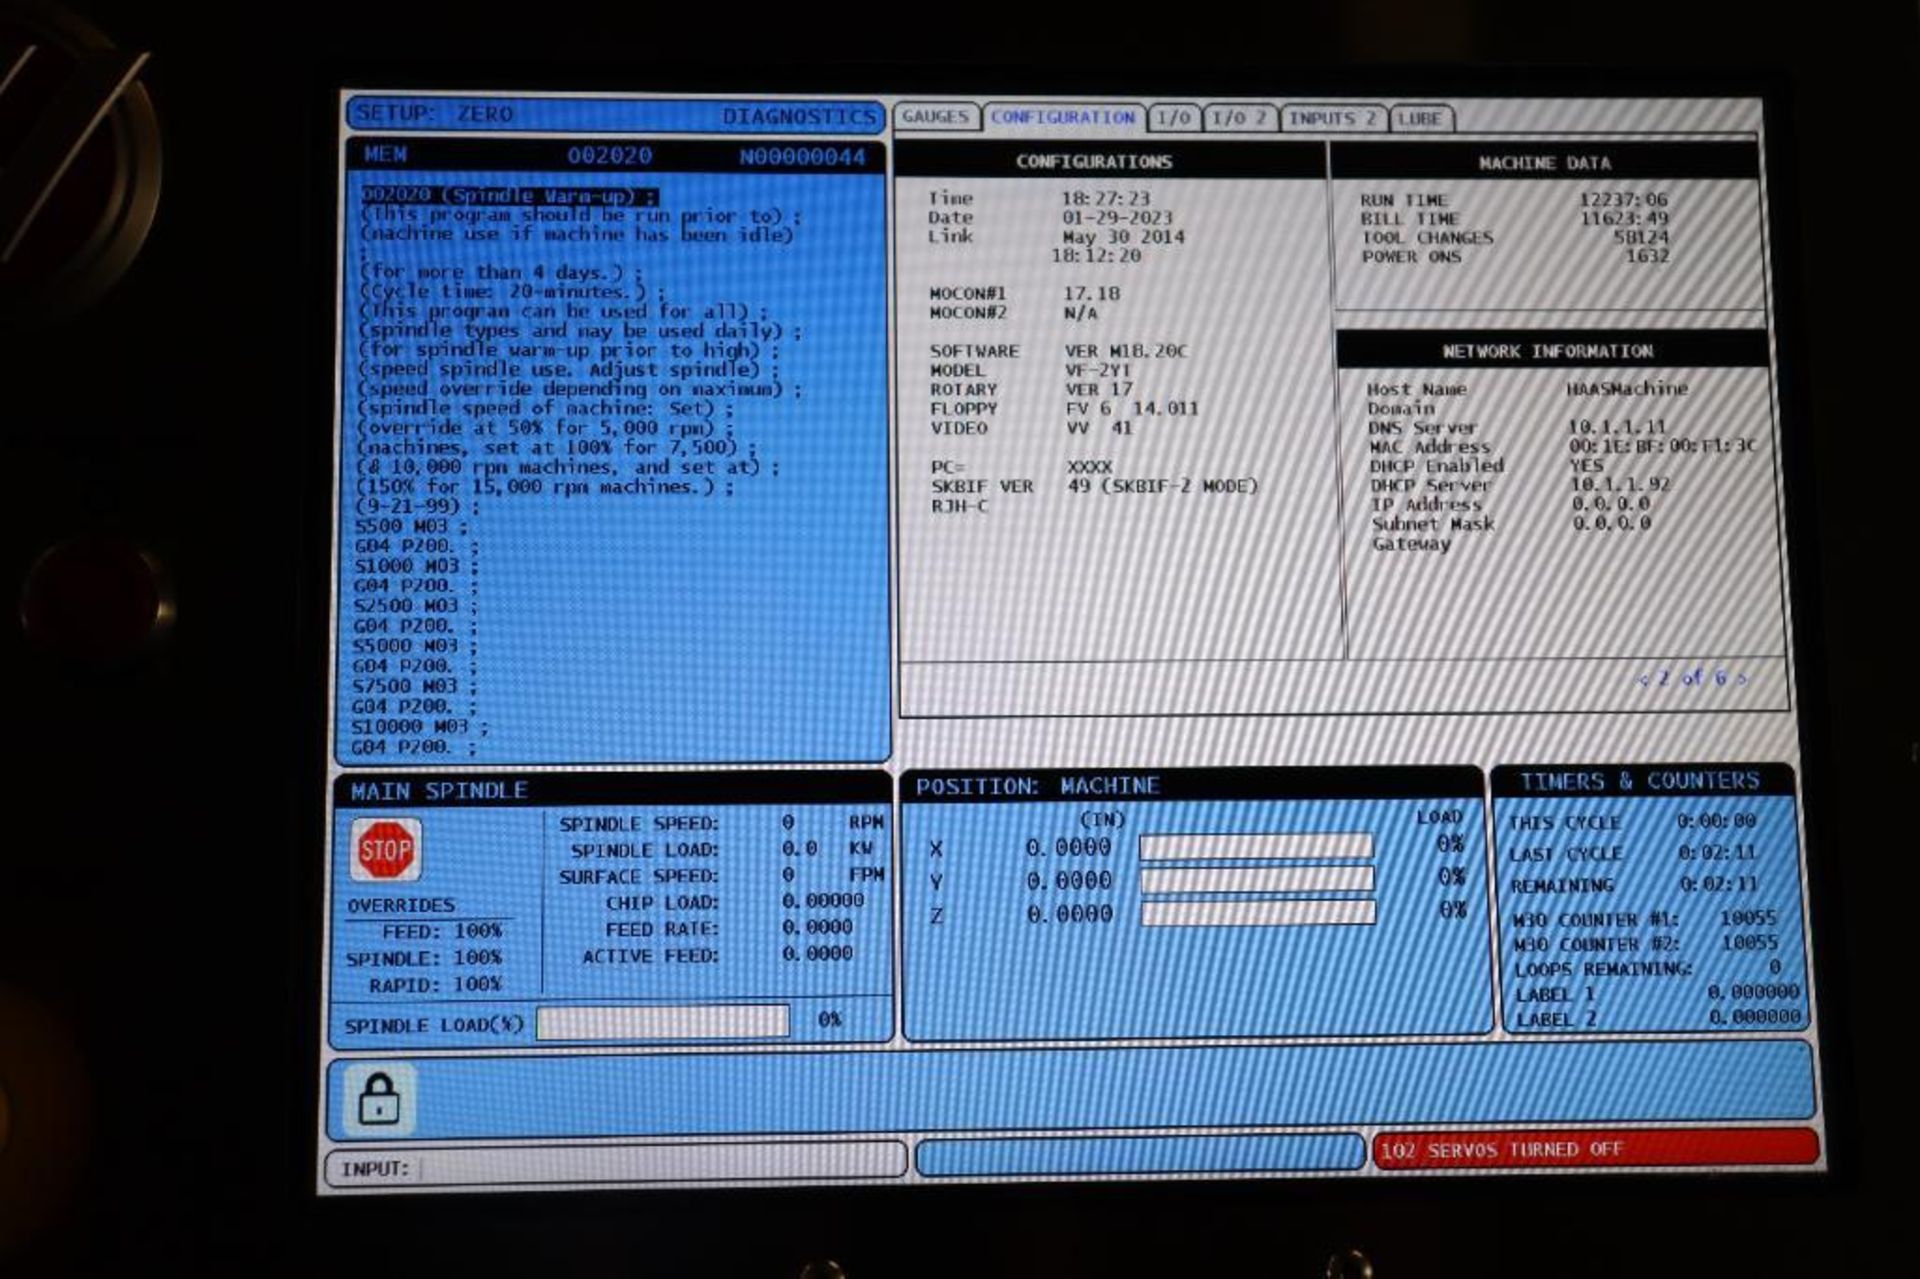This screenshot has height=1279, width=1920.
Task: Click LOOPS REMAINING value
Action: pyautogui.click(x=1775, y=967)
